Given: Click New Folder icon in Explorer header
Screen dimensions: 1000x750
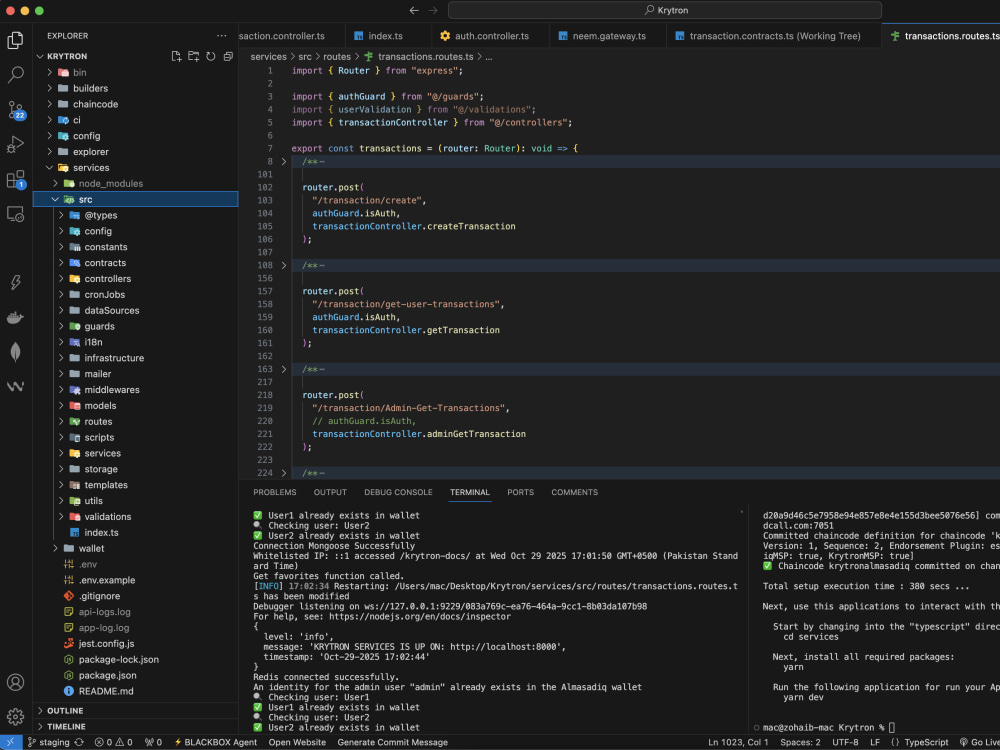Looking at the screenshot, I should [193, 56].
